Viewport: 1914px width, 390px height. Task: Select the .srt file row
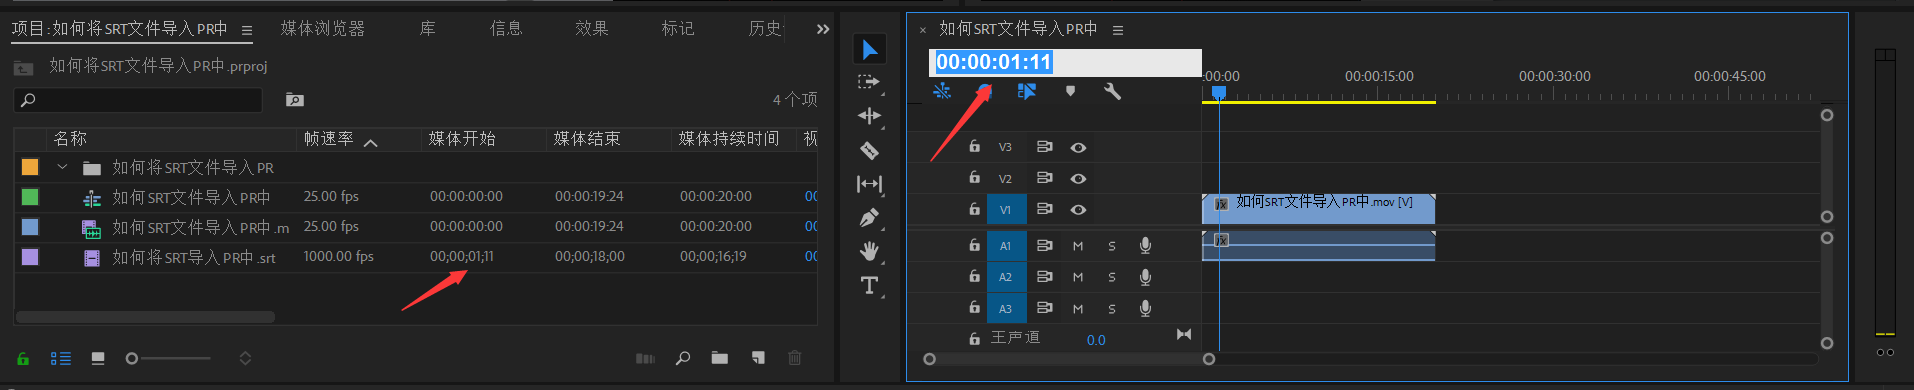(416, 257)
